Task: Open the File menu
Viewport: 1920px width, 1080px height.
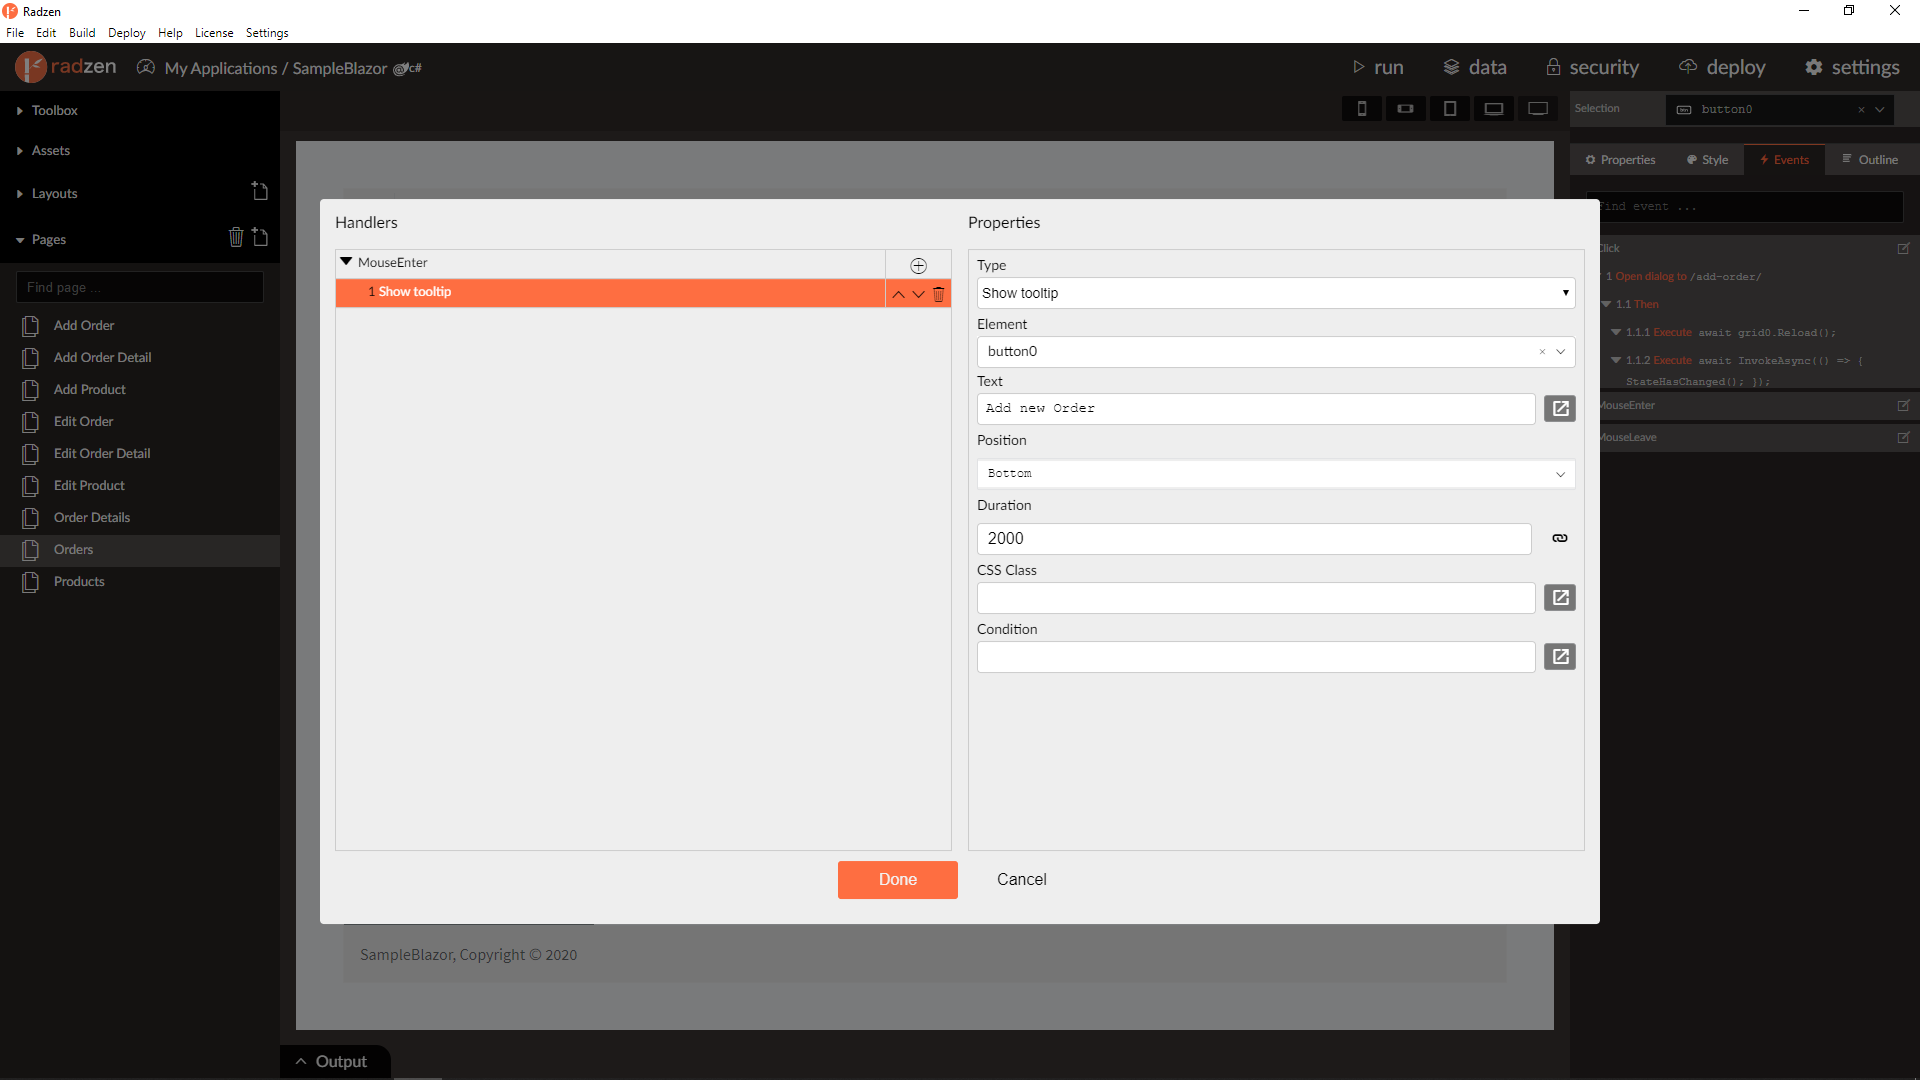Action: point(15,33)
